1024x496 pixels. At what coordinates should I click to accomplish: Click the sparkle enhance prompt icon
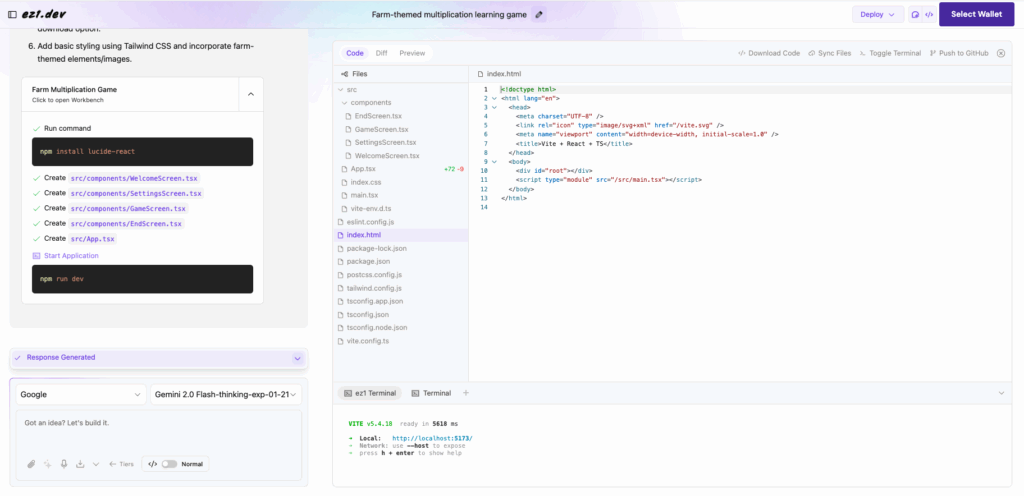click(47, 464)
